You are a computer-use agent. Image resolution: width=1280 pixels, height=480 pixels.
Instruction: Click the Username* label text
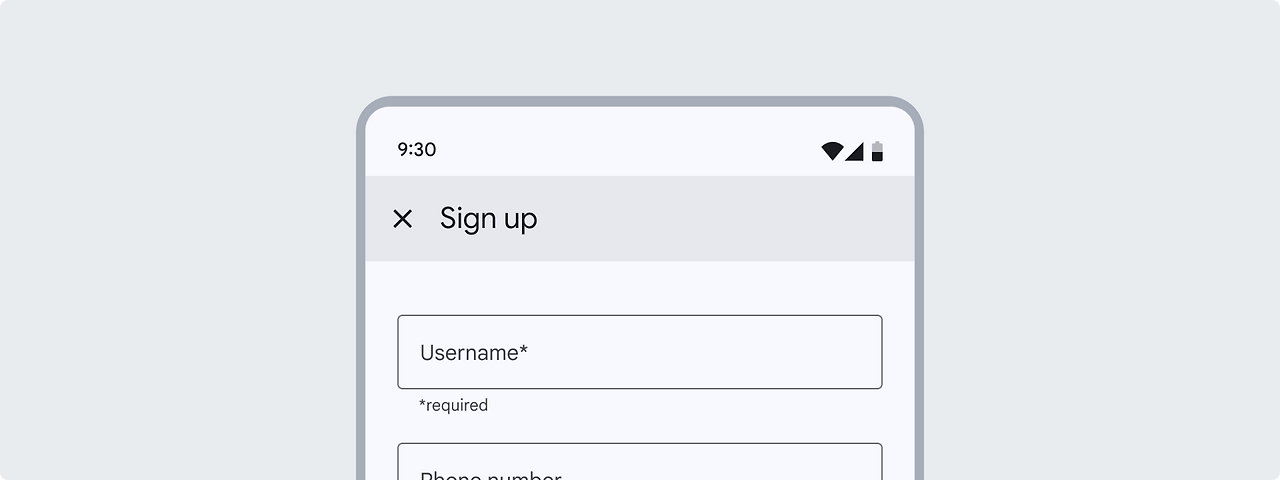[472, 352]
